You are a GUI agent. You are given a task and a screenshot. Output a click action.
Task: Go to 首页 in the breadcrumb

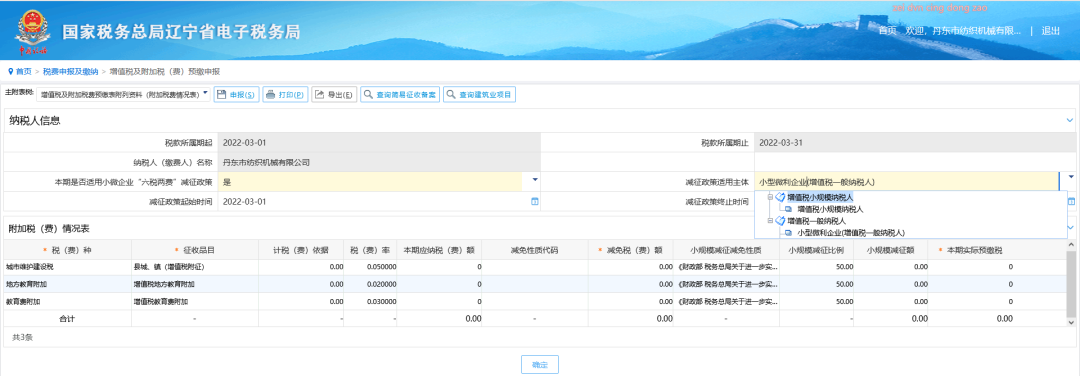coord(23,72)
